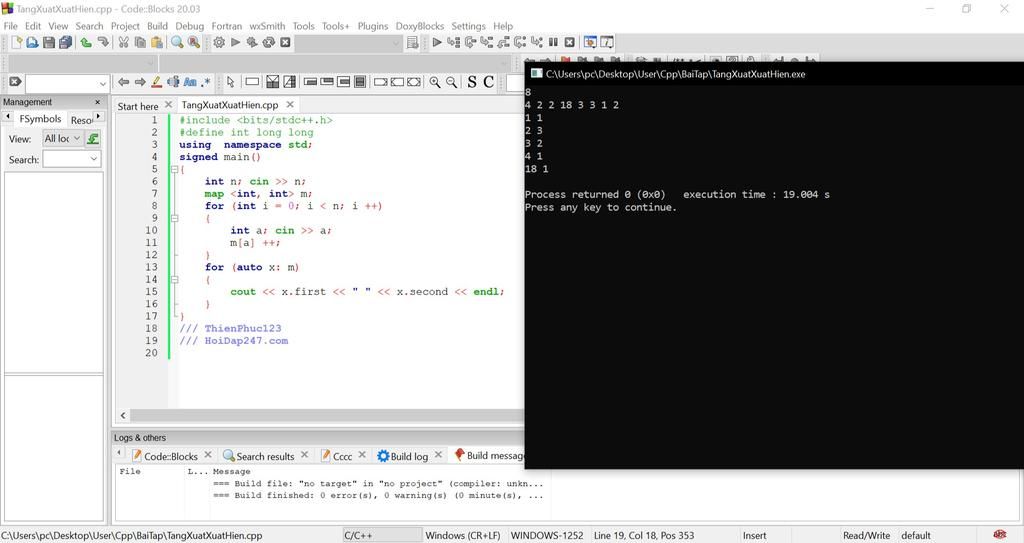Screen dimensions: 1024x543
Task: Open the Build menu
Action: (157, 26)
